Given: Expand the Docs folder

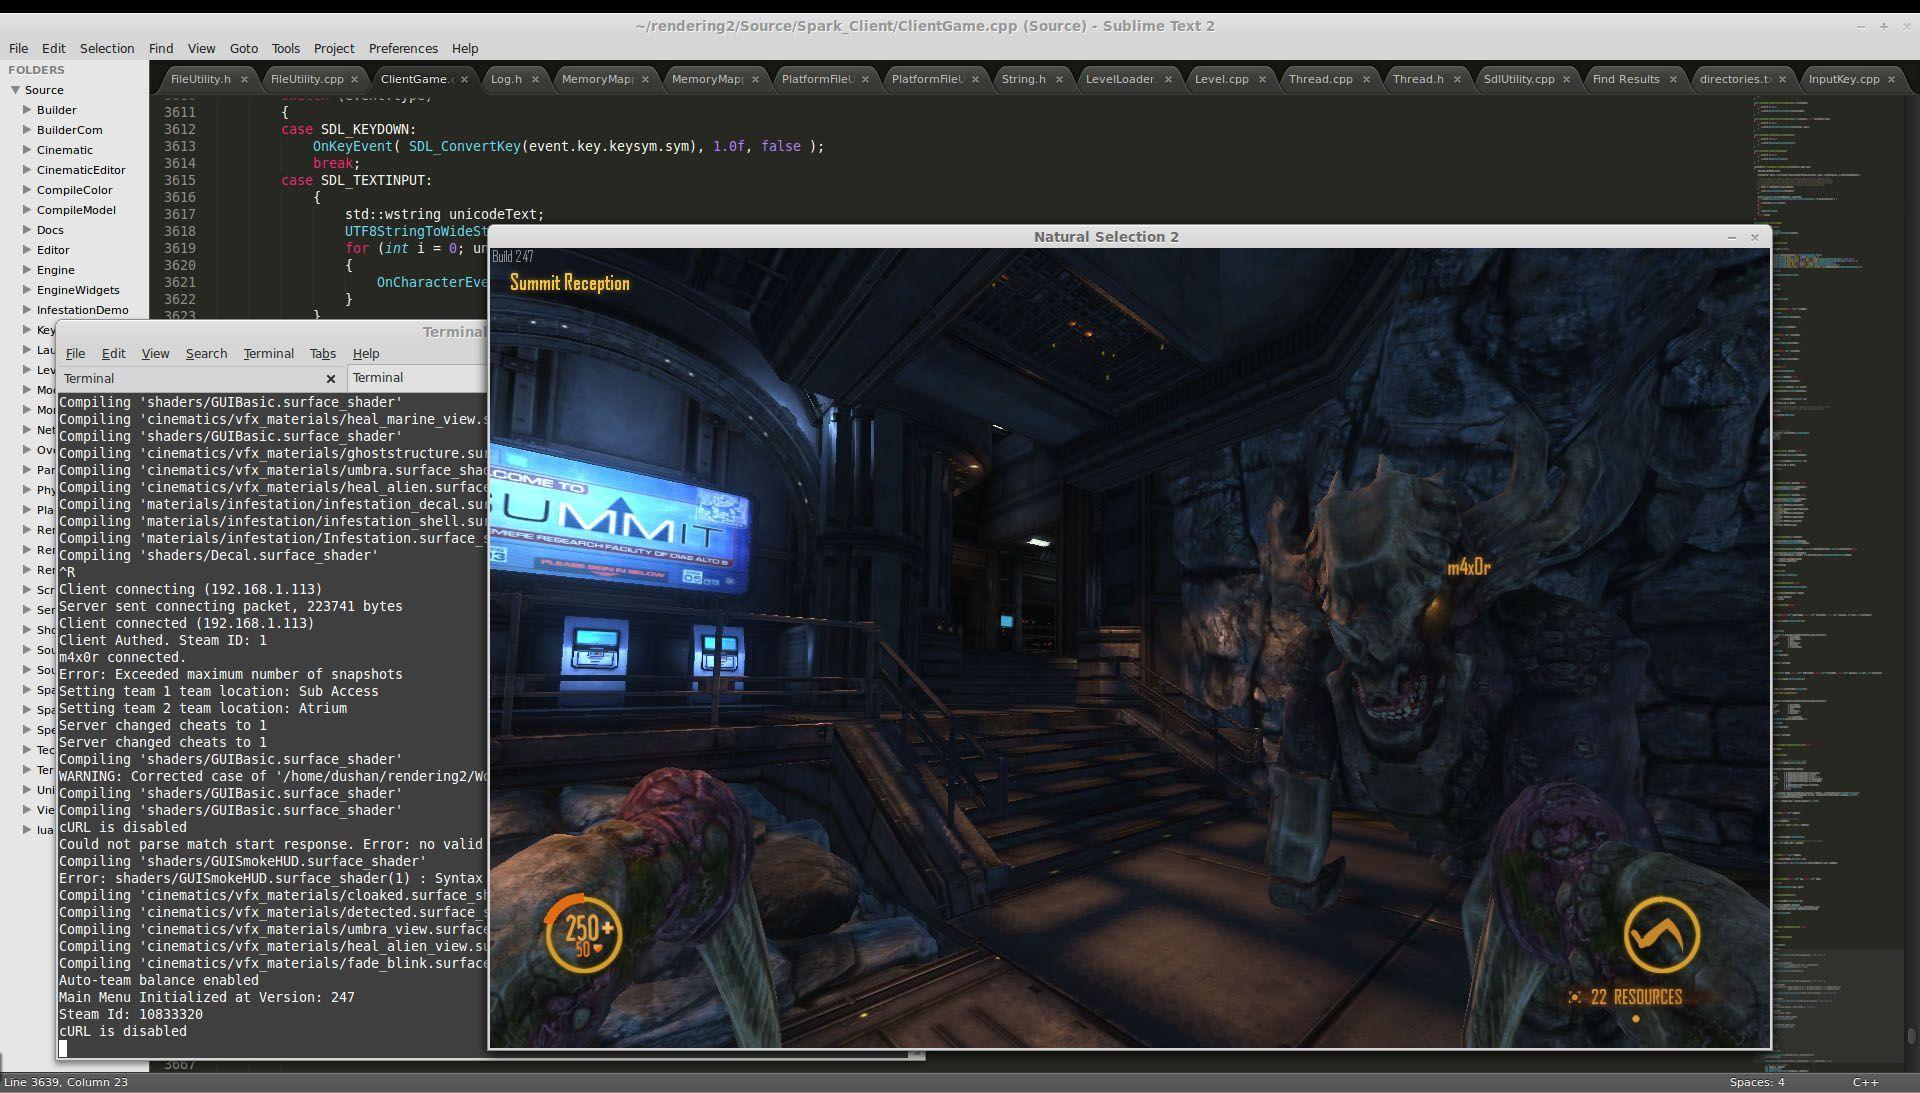Looking at the screenshot, I should pyautogui.click(x=27, y=230).
